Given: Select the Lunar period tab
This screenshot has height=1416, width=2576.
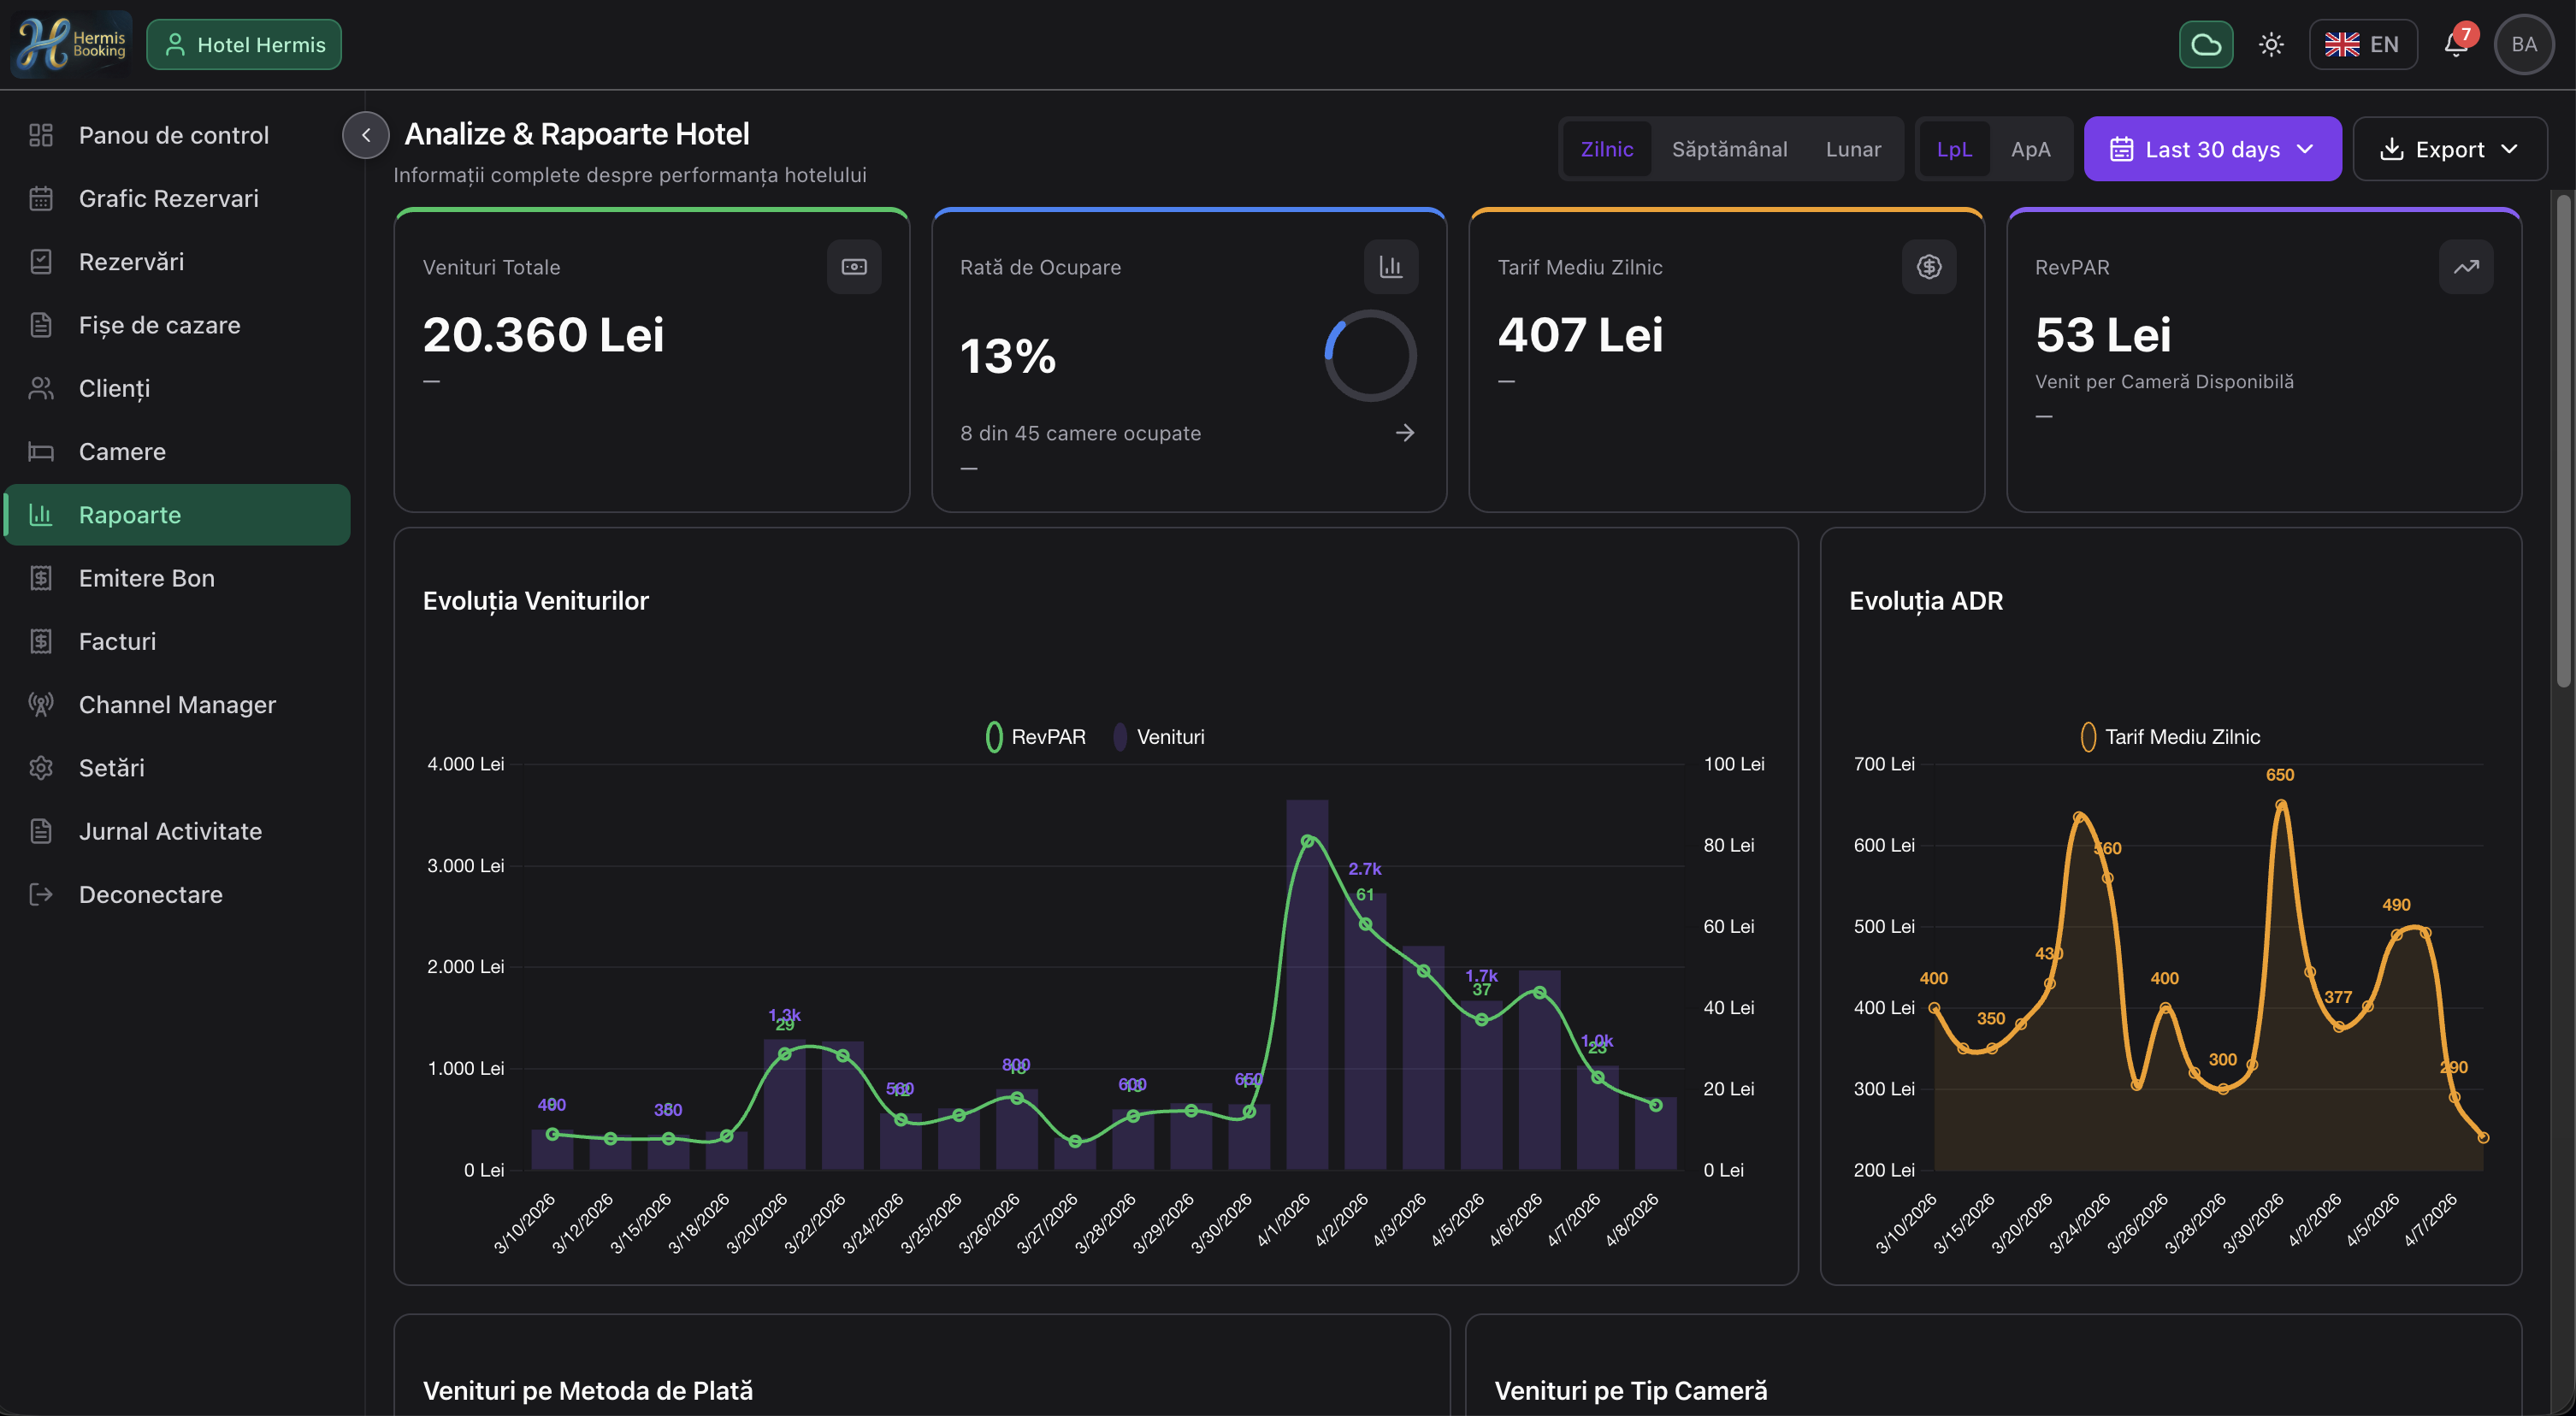Looking at the screenshot, I should click(1852, 150).
